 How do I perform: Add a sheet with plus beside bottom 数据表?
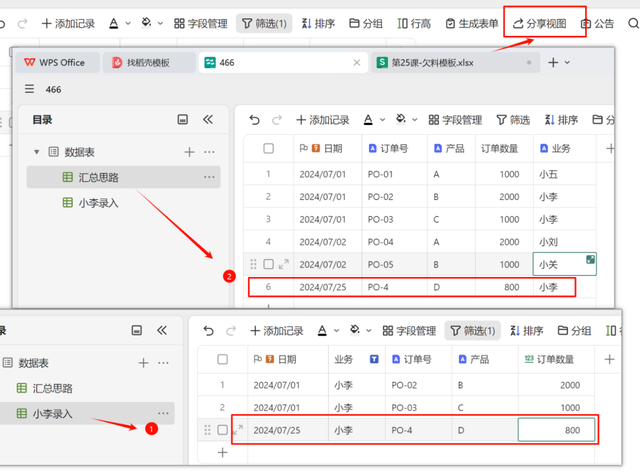[143, 363]
